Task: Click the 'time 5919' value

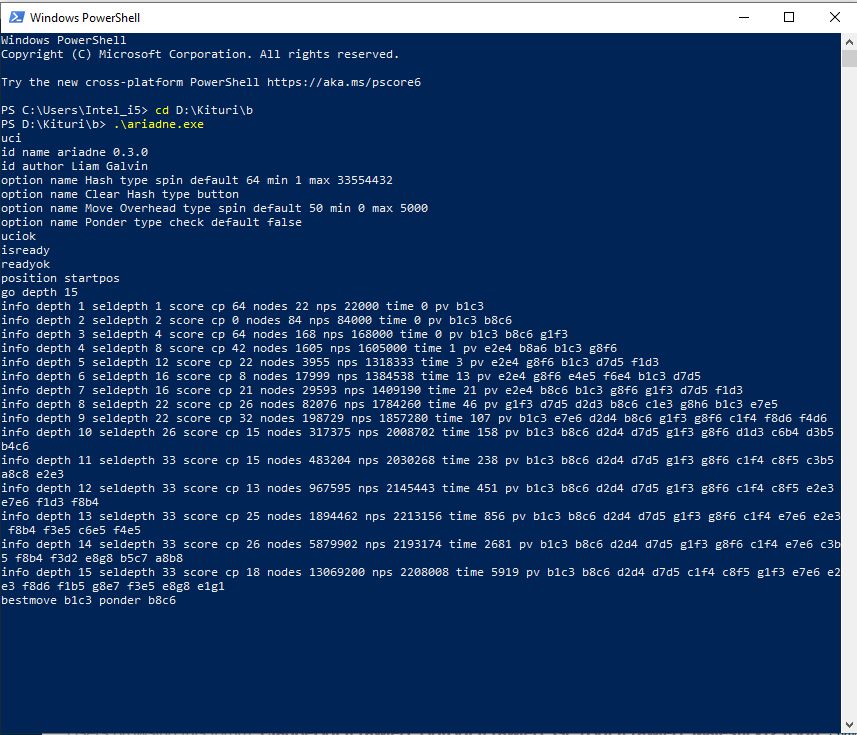Action: [488, 572]
